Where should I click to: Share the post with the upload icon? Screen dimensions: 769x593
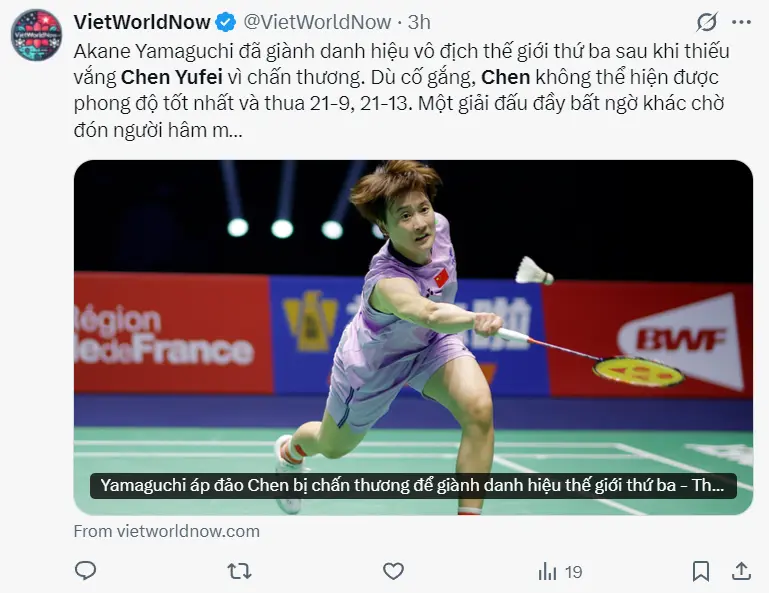pyautogui.click(x=741, y=571)
